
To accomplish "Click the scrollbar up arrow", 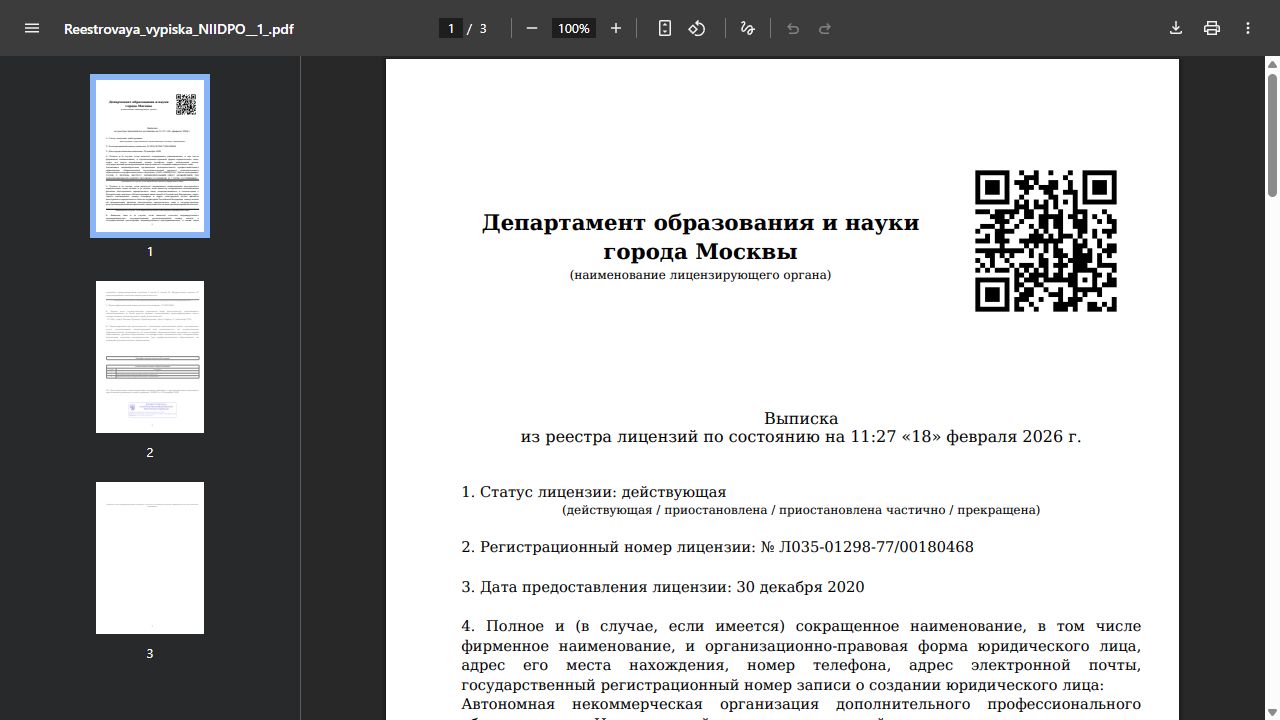I will (x=1272, y=64).
